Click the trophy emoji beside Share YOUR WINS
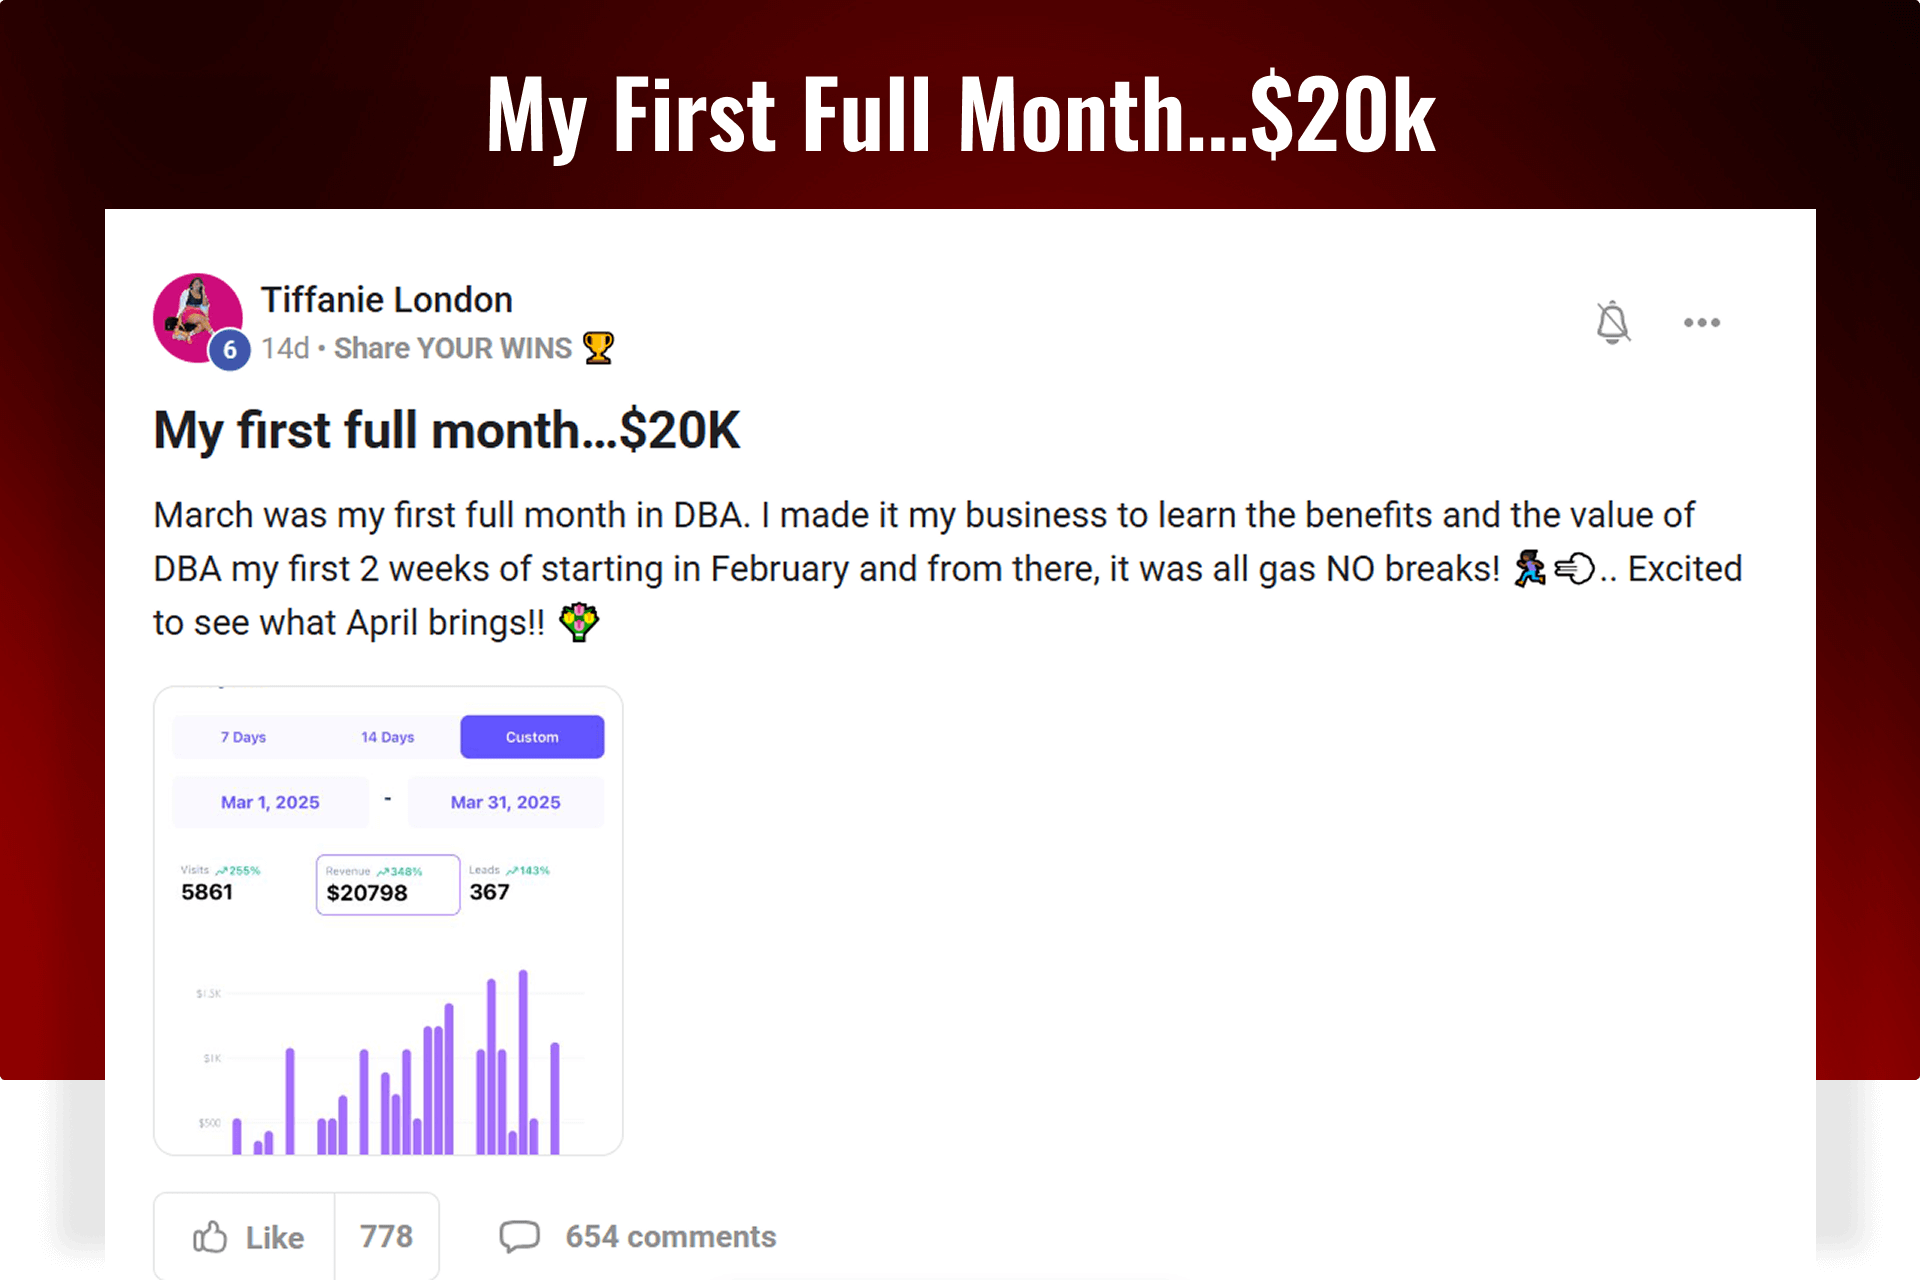The image size is (1920, 1281). (x=598, y=348)
